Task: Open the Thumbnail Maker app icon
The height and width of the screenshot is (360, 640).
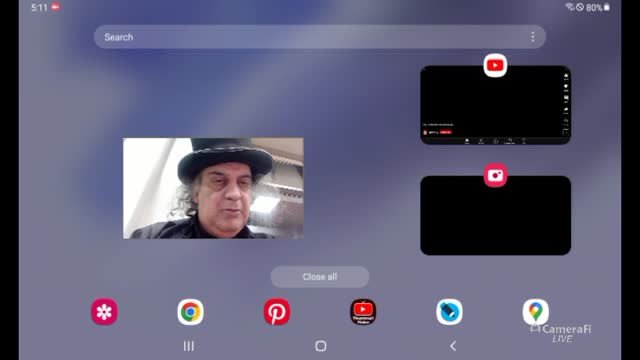Action: point(363,312)
